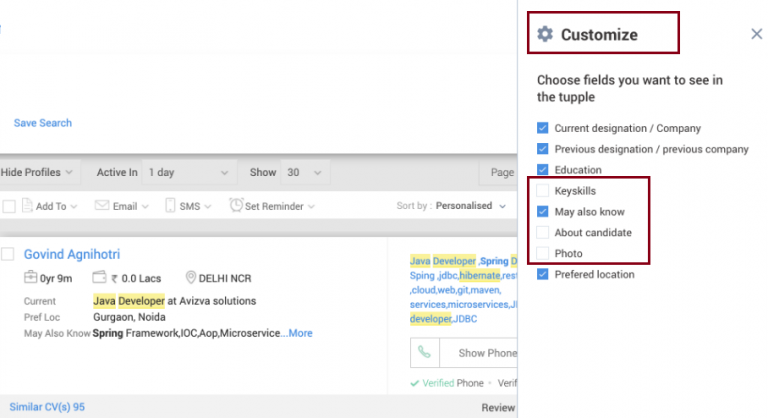Enable the Keyskills checkbox
The image size is (768, 418).
(543, 190)
